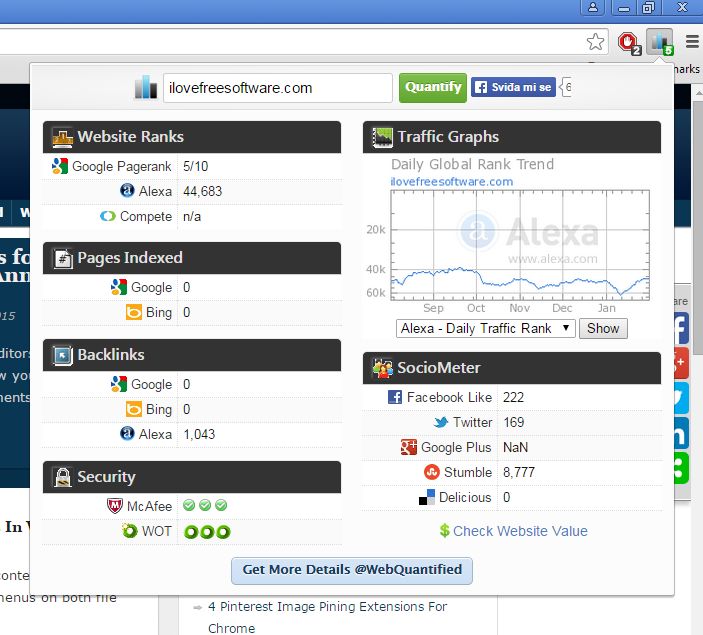Click the Google Plus value NaN
The width and height of the screenshot is (703, 635).
516,448
